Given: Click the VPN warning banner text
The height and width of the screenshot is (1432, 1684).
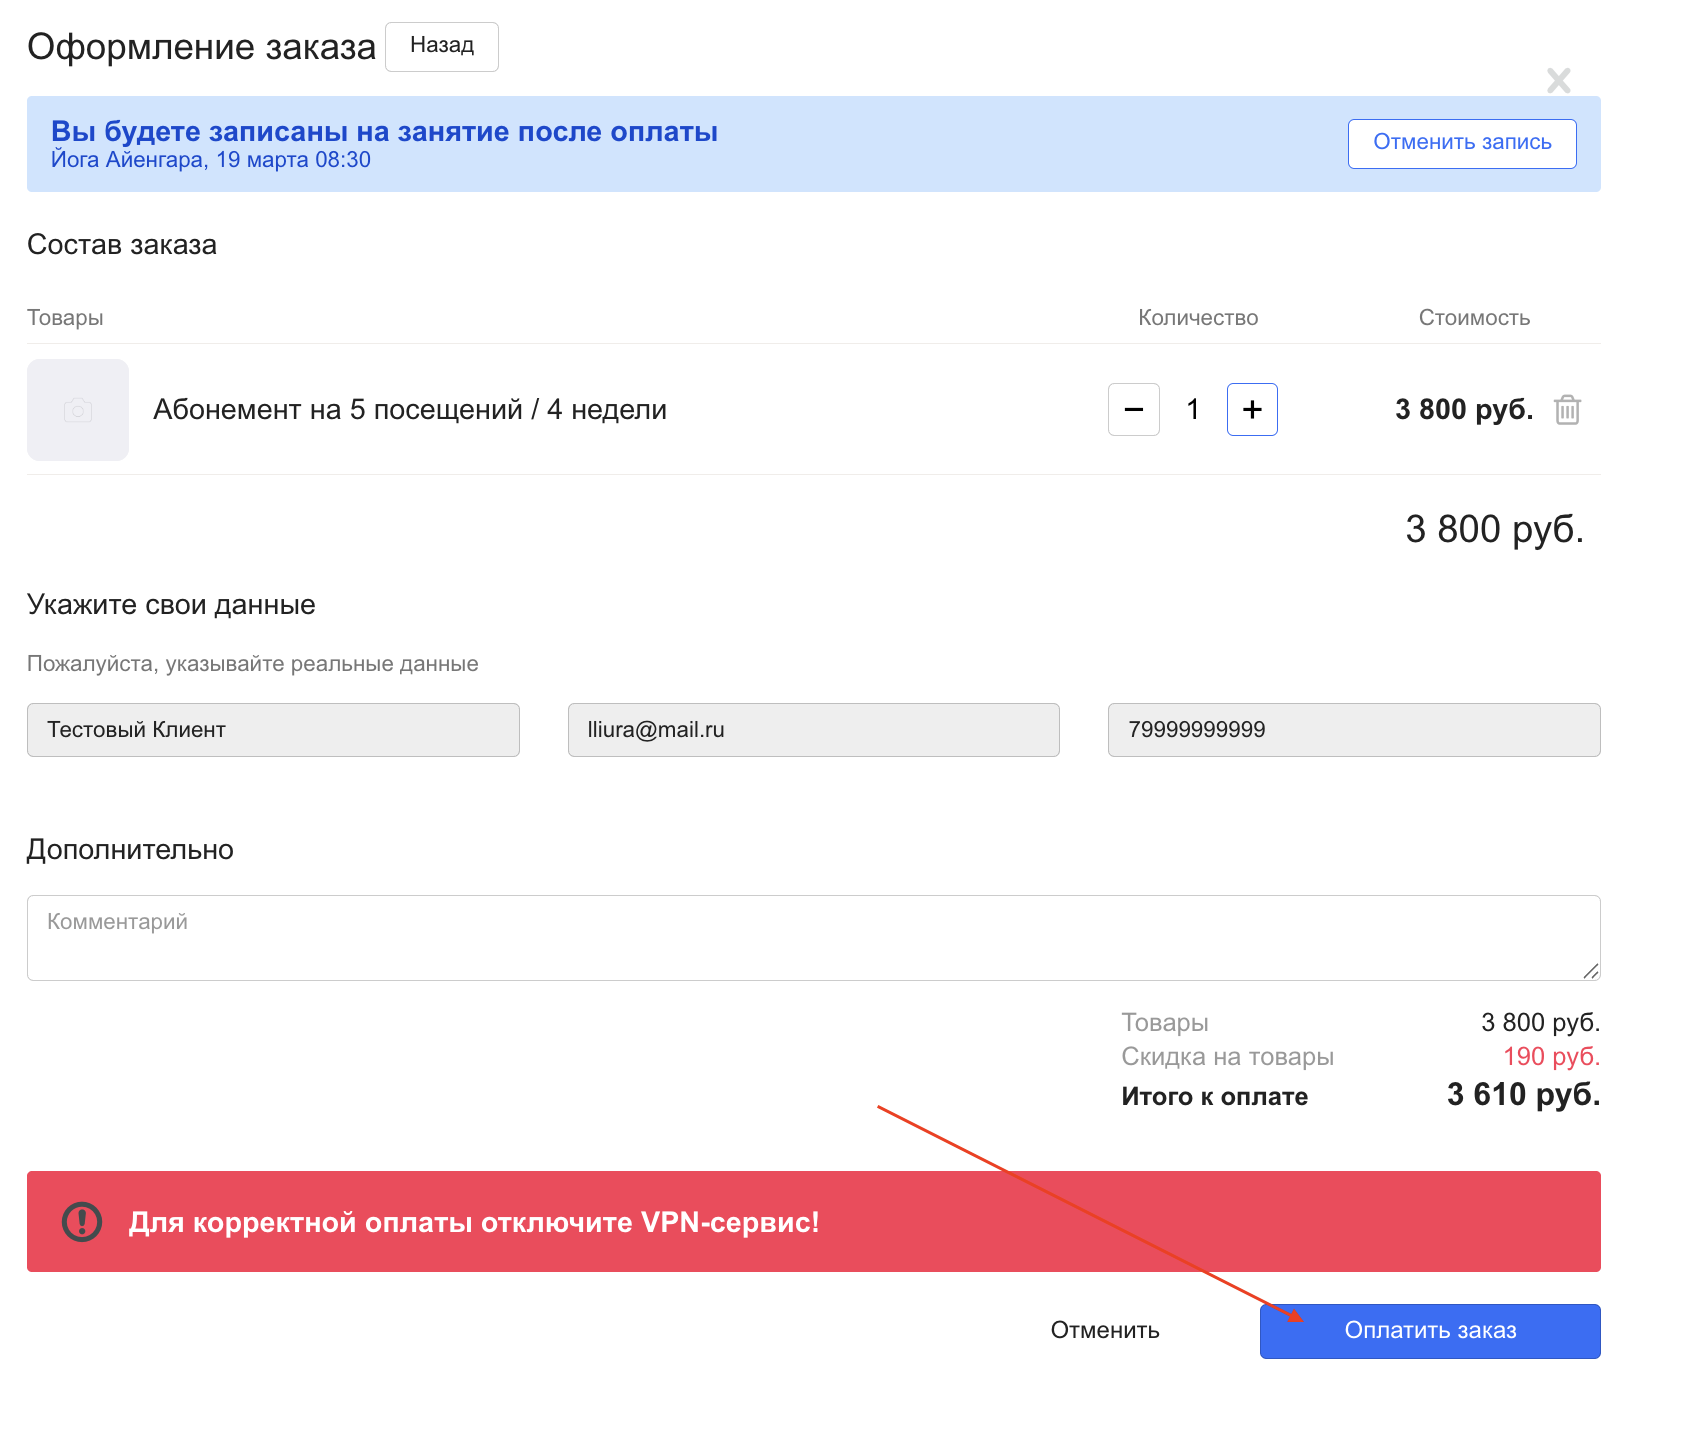Looking at the screenshot, I should (474, 1222).
